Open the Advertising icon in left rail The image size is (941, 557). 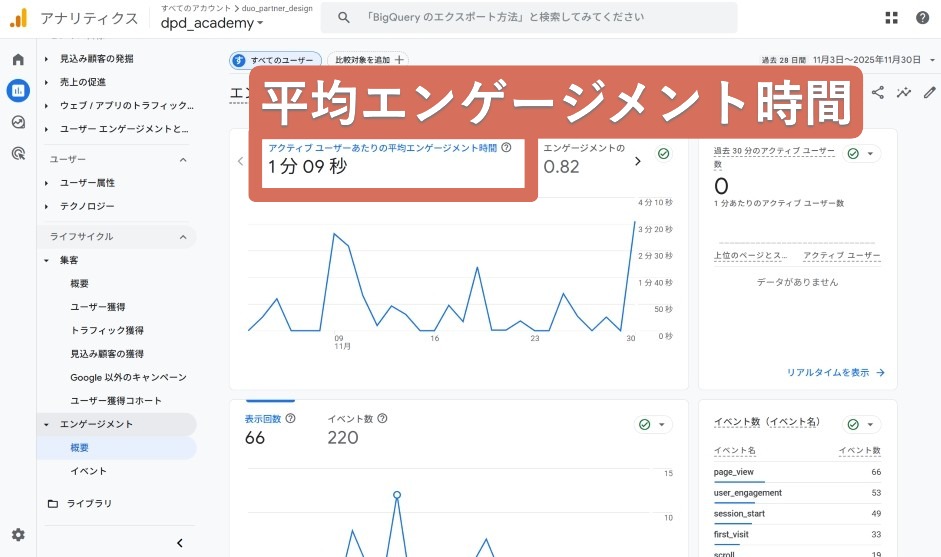click(x=18, y=153)
